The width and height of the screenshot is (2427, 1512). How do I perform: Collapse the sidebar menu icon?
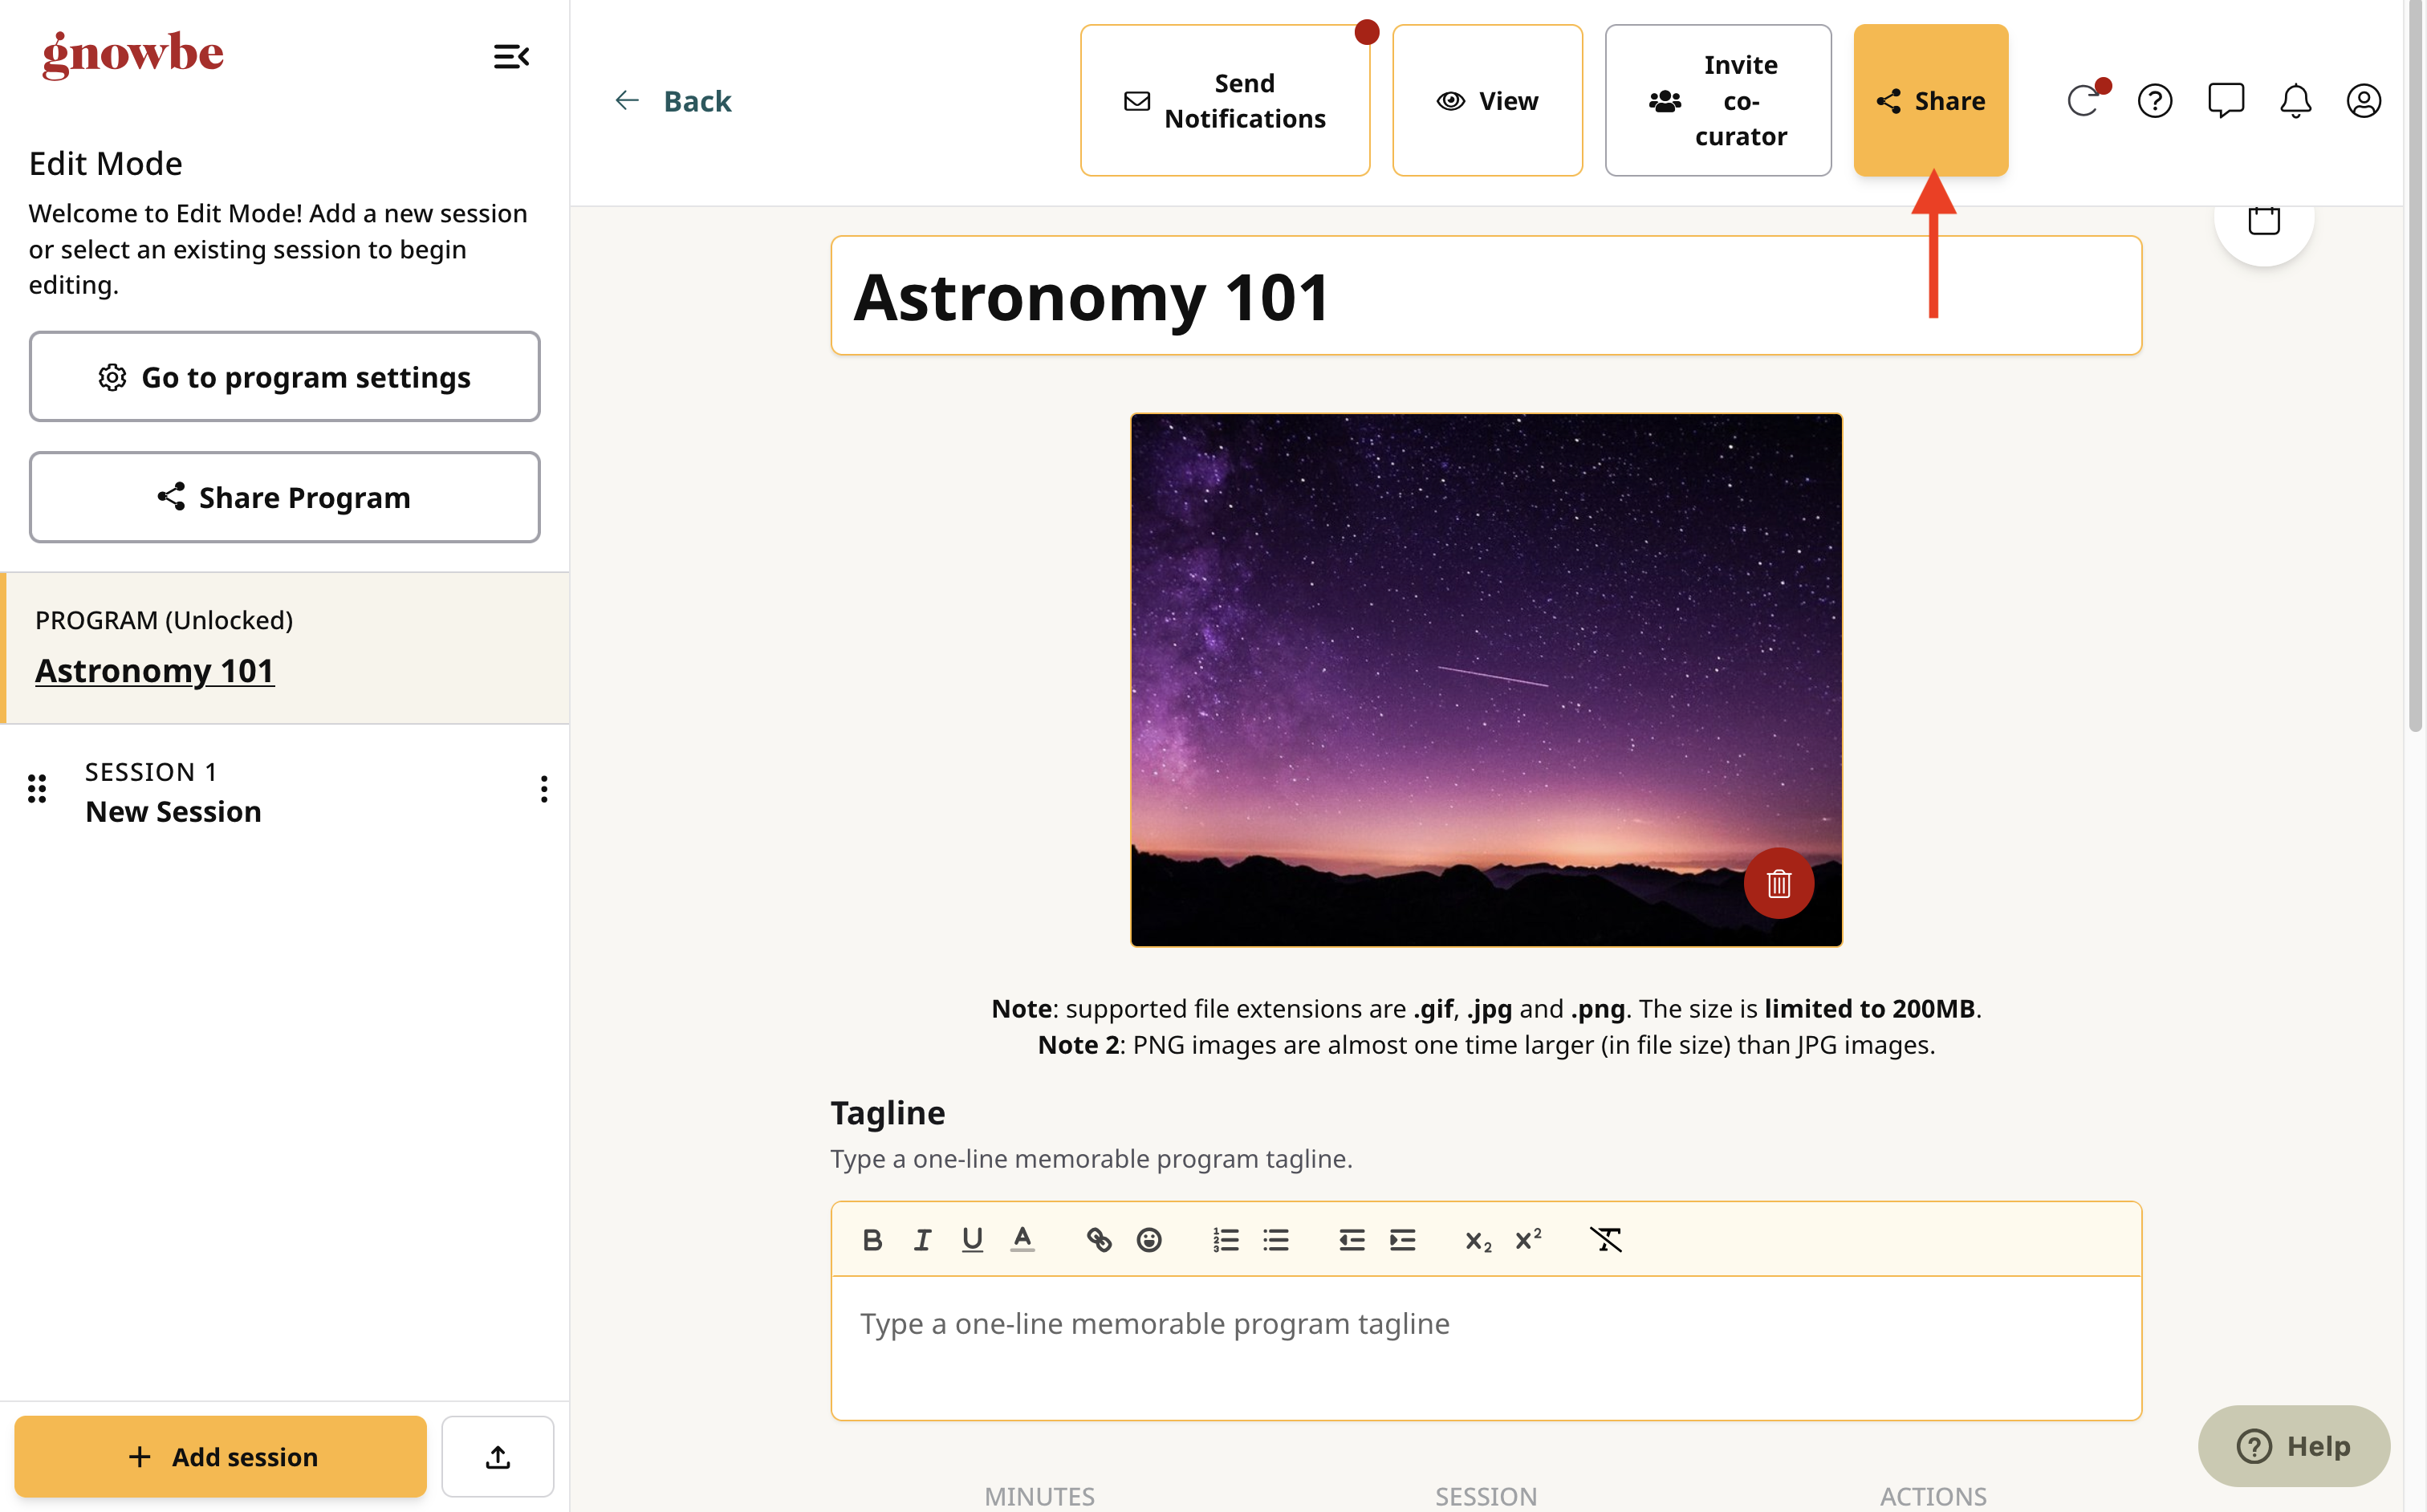click(511, 56)
